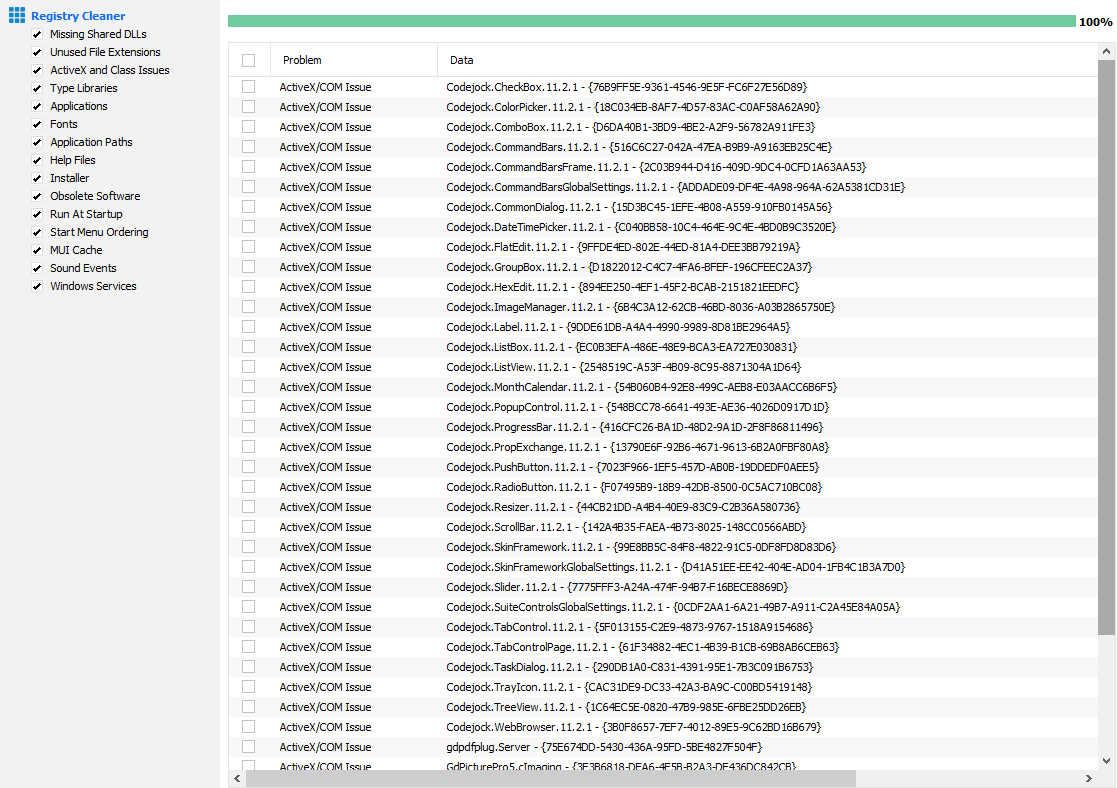Disable the Help Files checkbox
The height and width of the screenshot is (788, 1117).
point(37,160)
